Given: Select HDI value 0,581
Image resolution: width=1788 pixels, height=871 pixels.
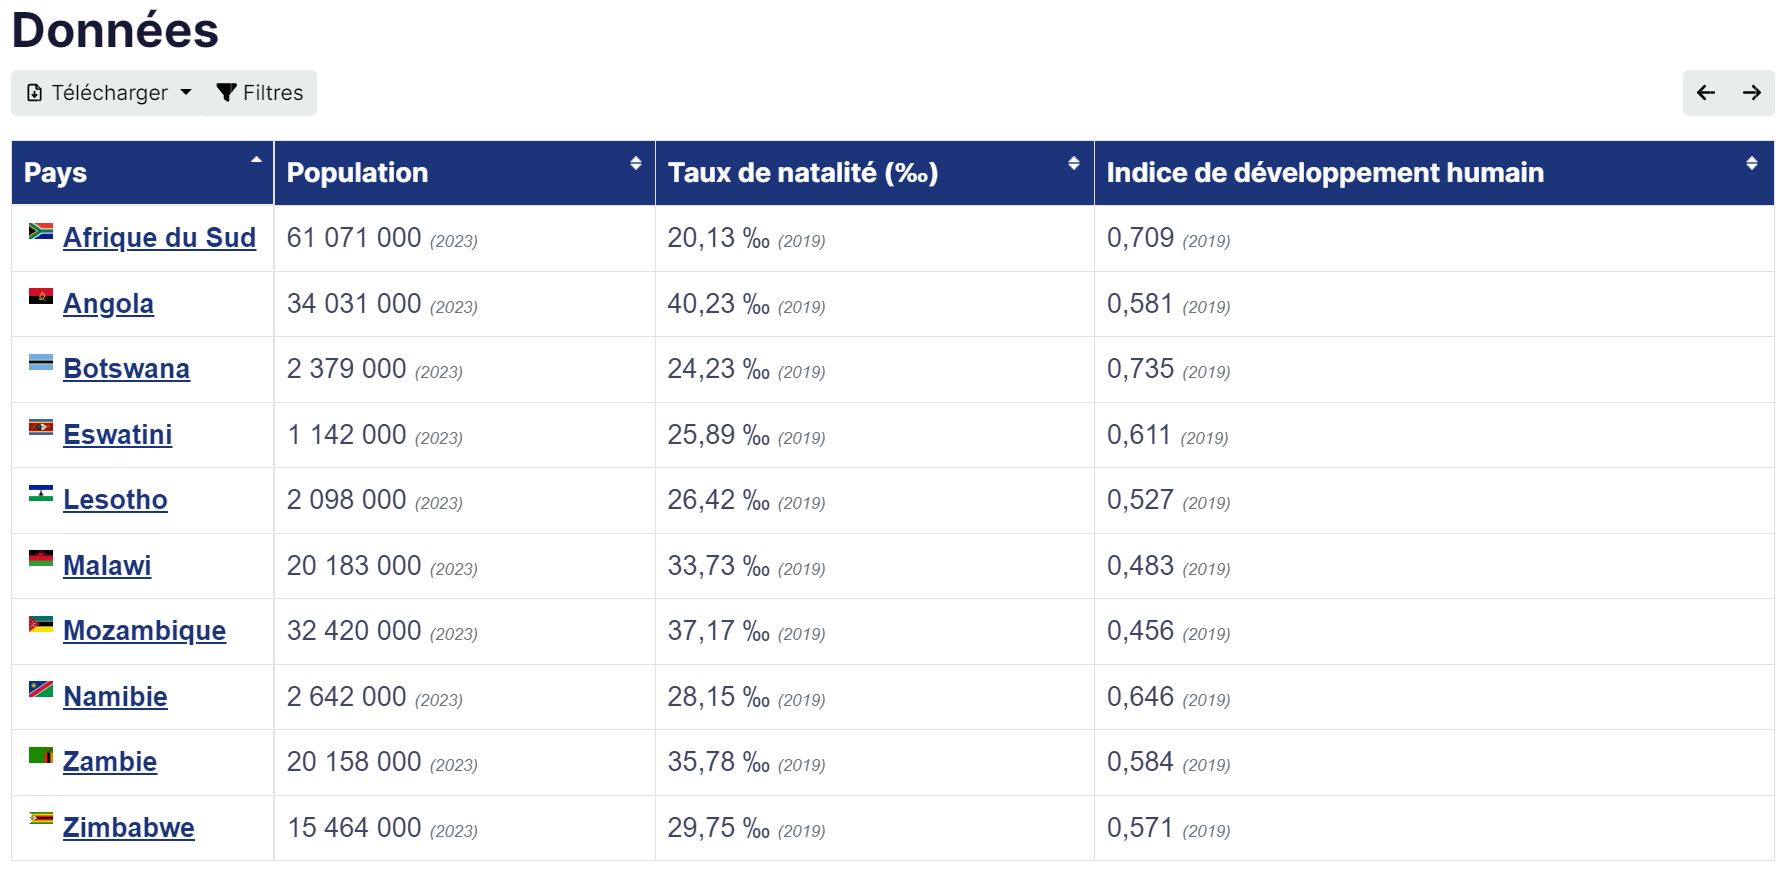Looking at the screenshot, I should (x=1140, y=304).
